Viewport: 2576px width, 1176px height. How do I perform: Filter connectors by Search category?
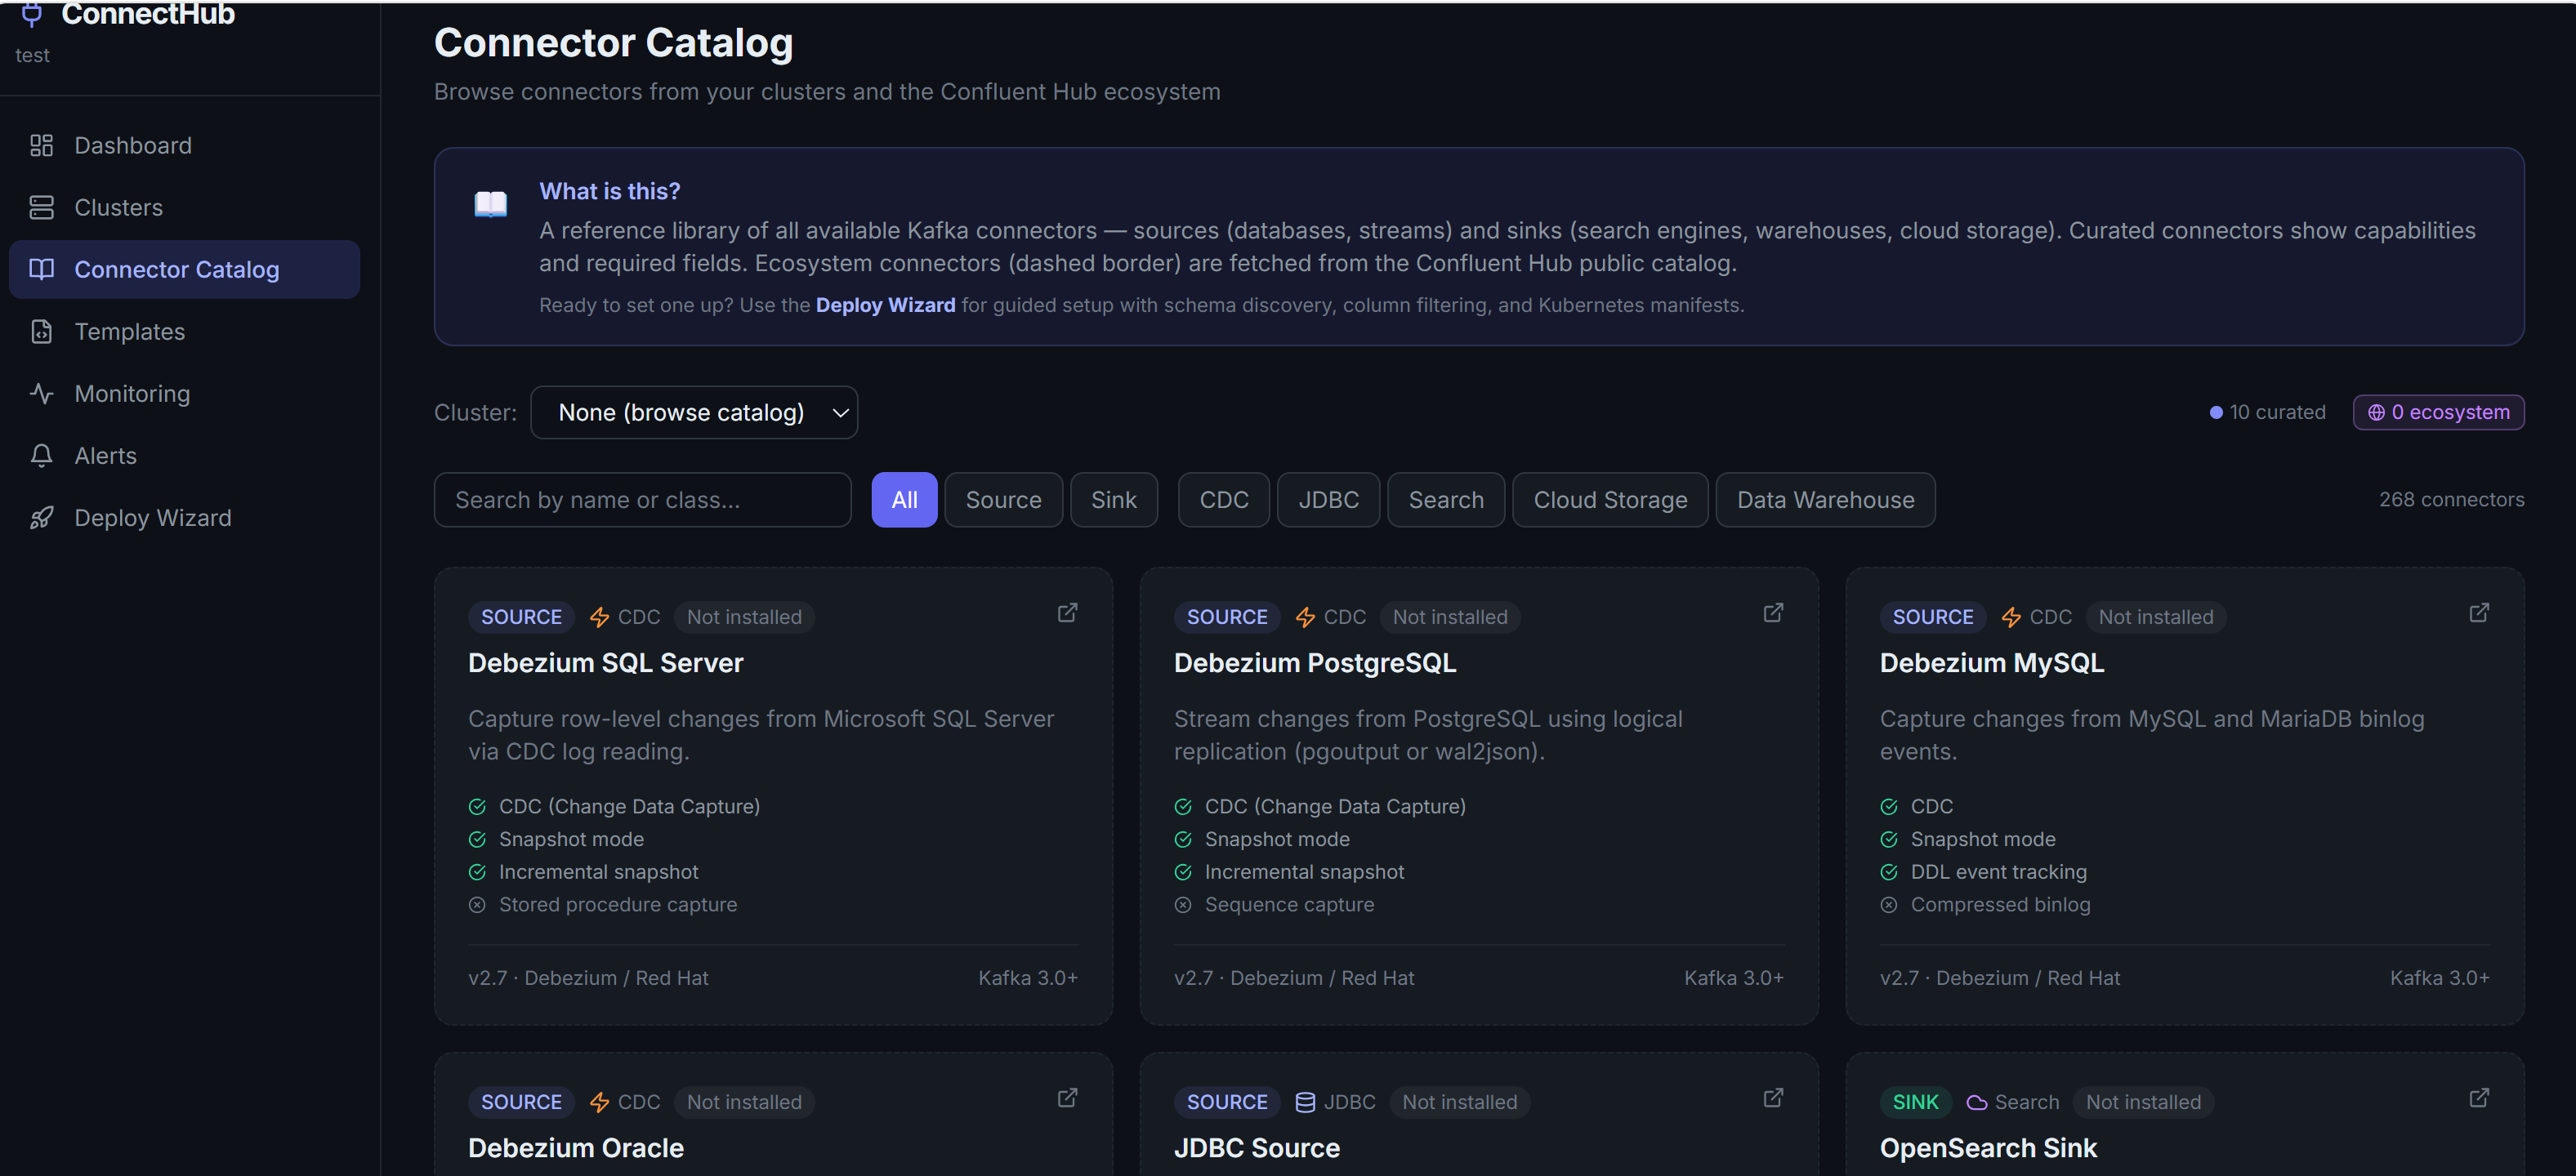click(x=1445, y=499)
